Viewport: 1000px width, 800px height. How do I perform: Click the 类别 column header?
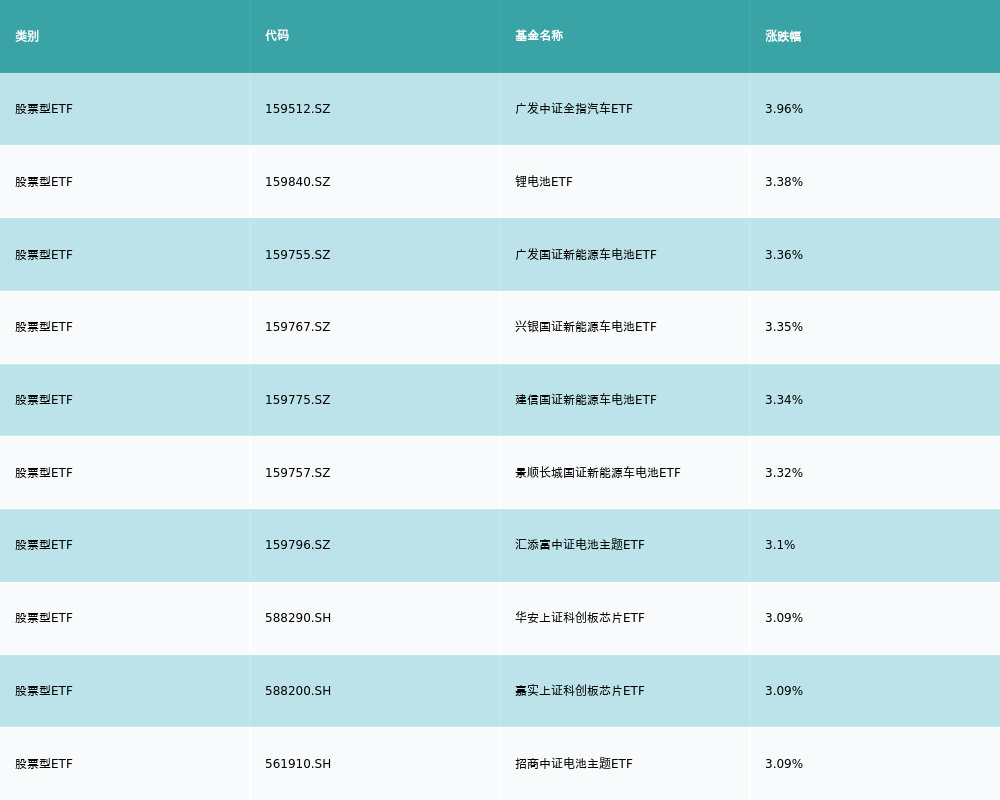pyautogui.click(x=27, y=36)
